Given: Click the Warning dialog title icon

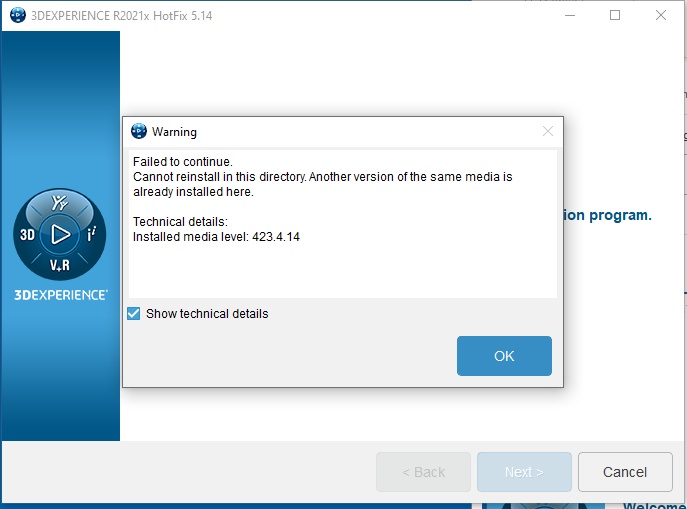Looking at the screenshot, I should pos(139,131).
